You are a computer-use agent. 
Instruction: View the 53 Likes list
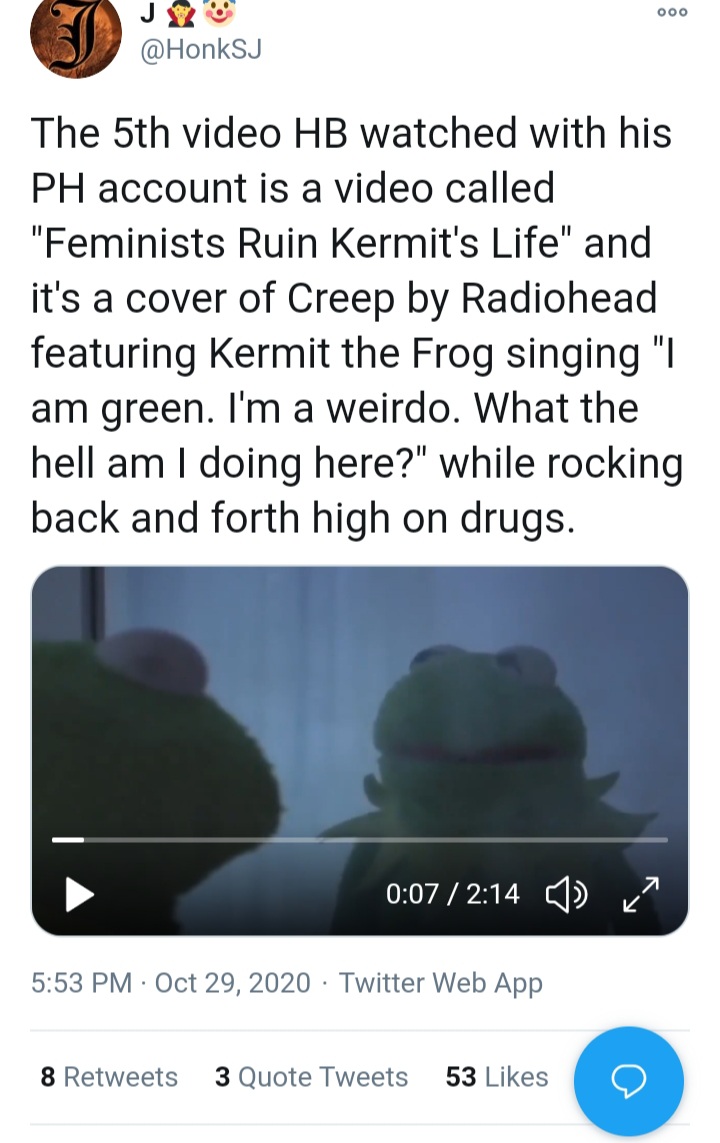pos(497,1077)
